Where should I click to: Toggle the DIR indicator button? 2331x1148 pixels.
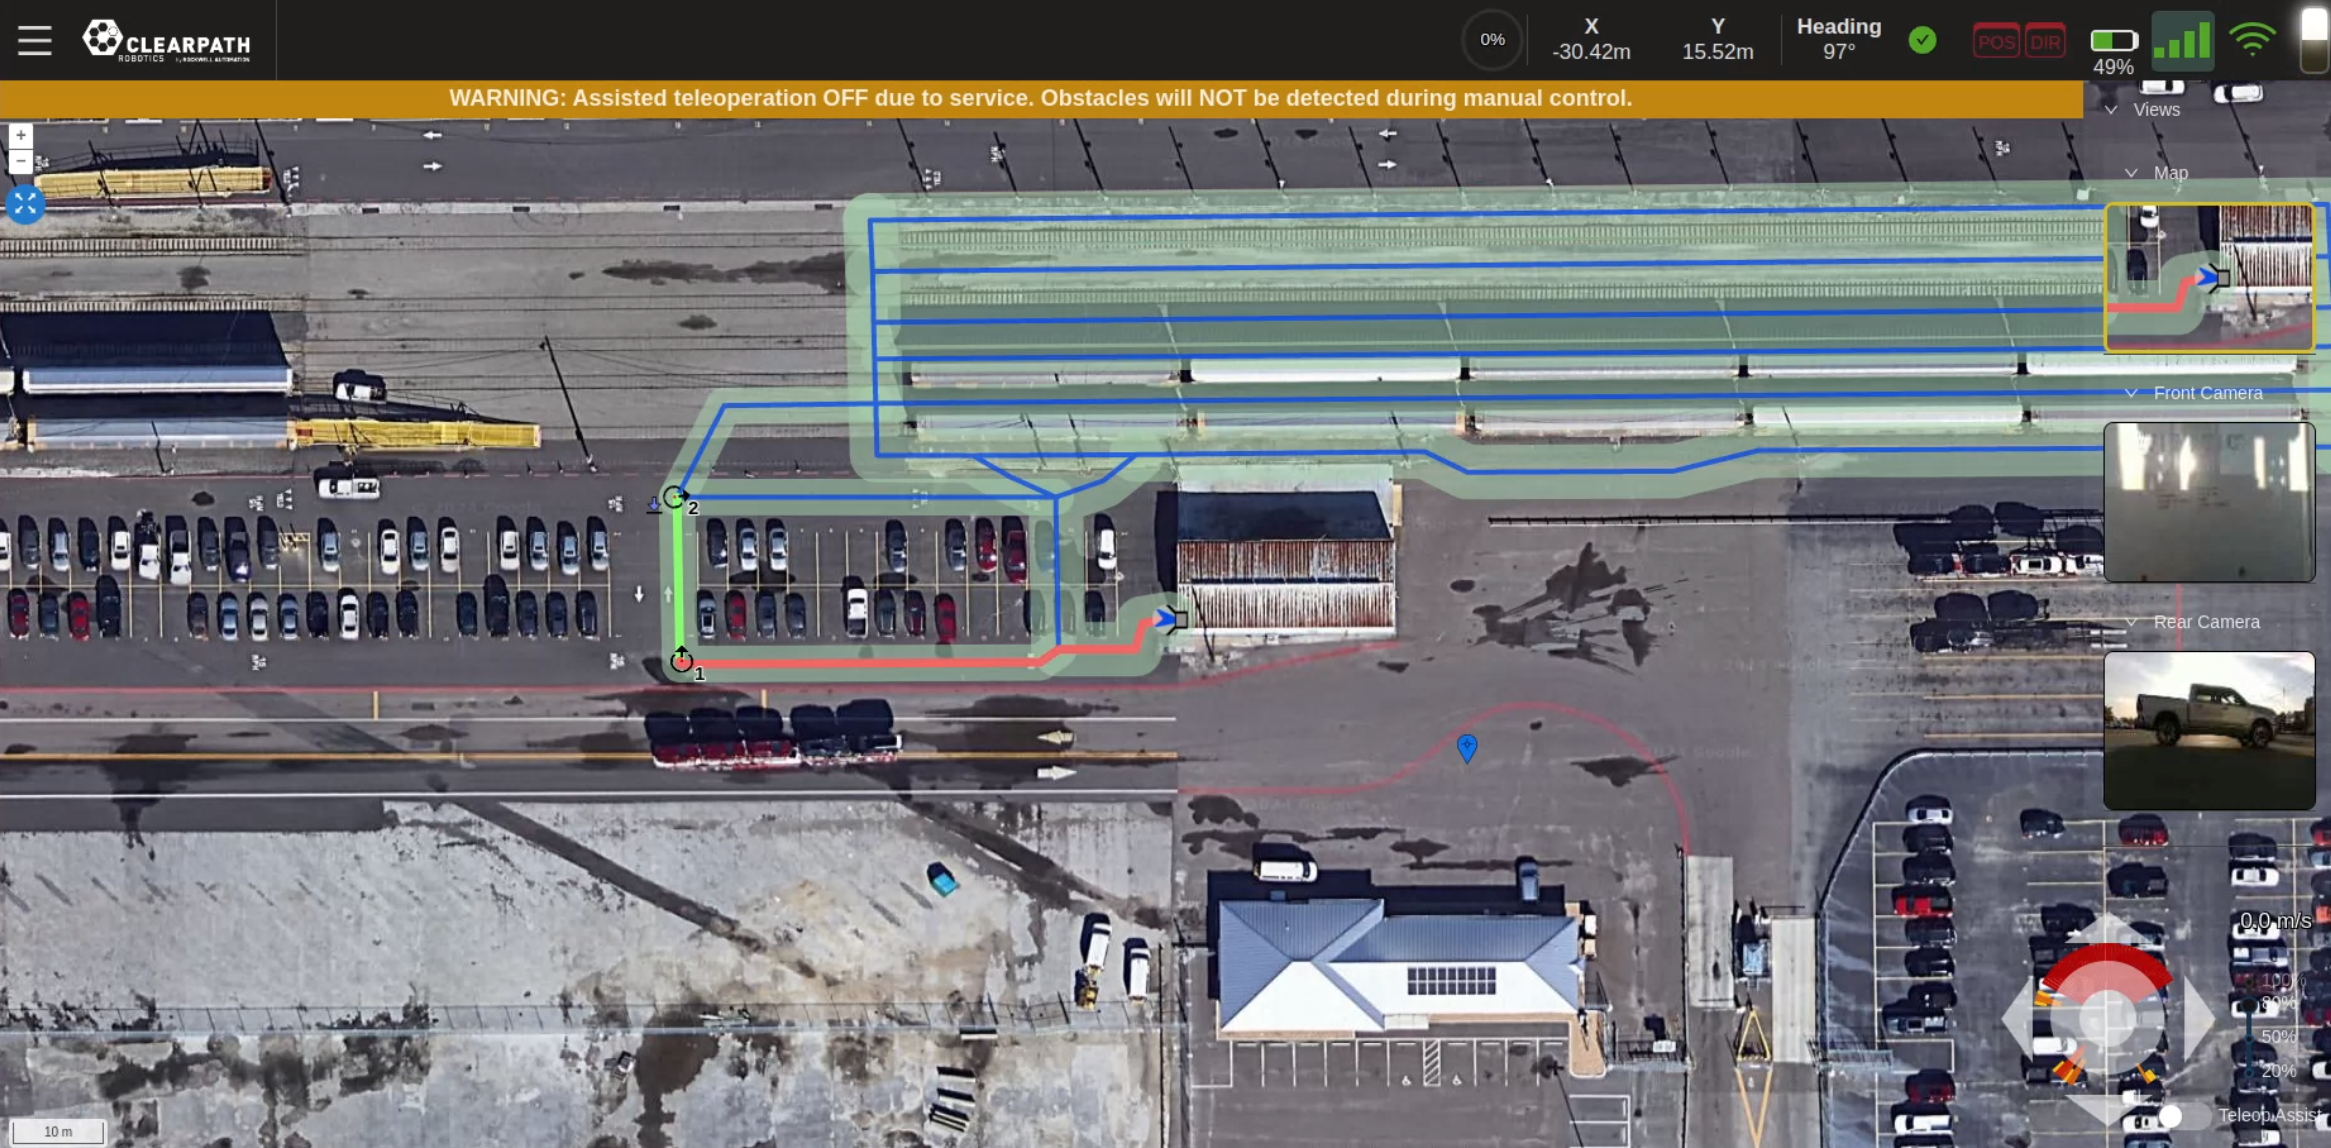pos(2045,42)
